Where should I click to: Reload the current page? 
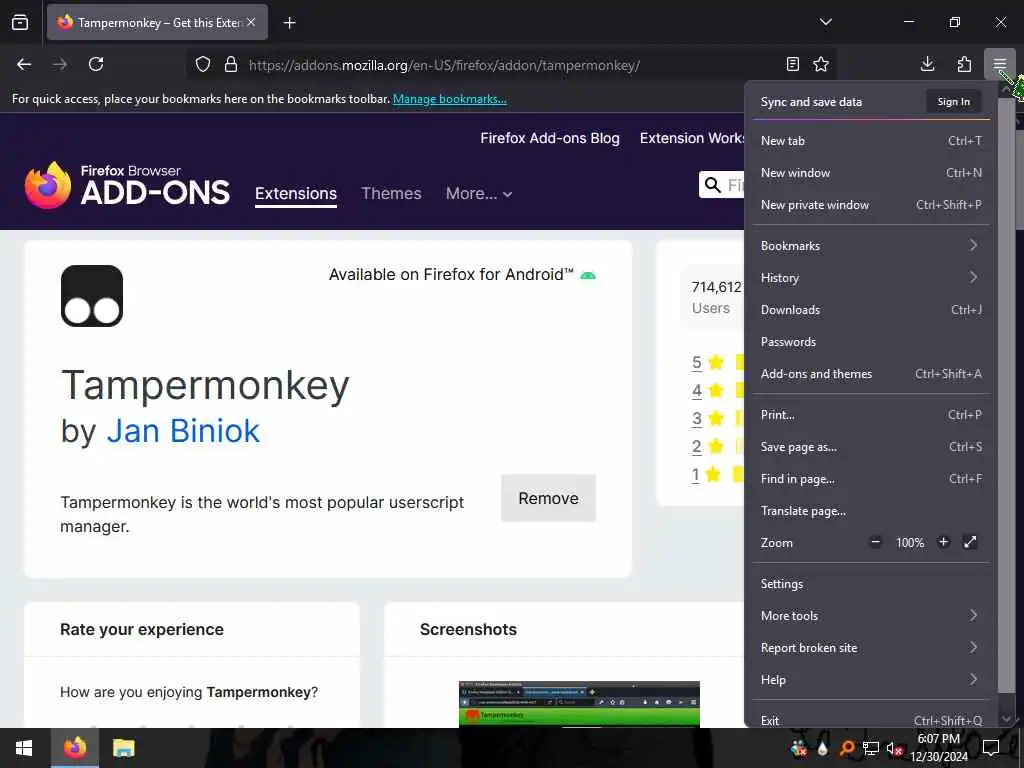[x=96, y=64]
